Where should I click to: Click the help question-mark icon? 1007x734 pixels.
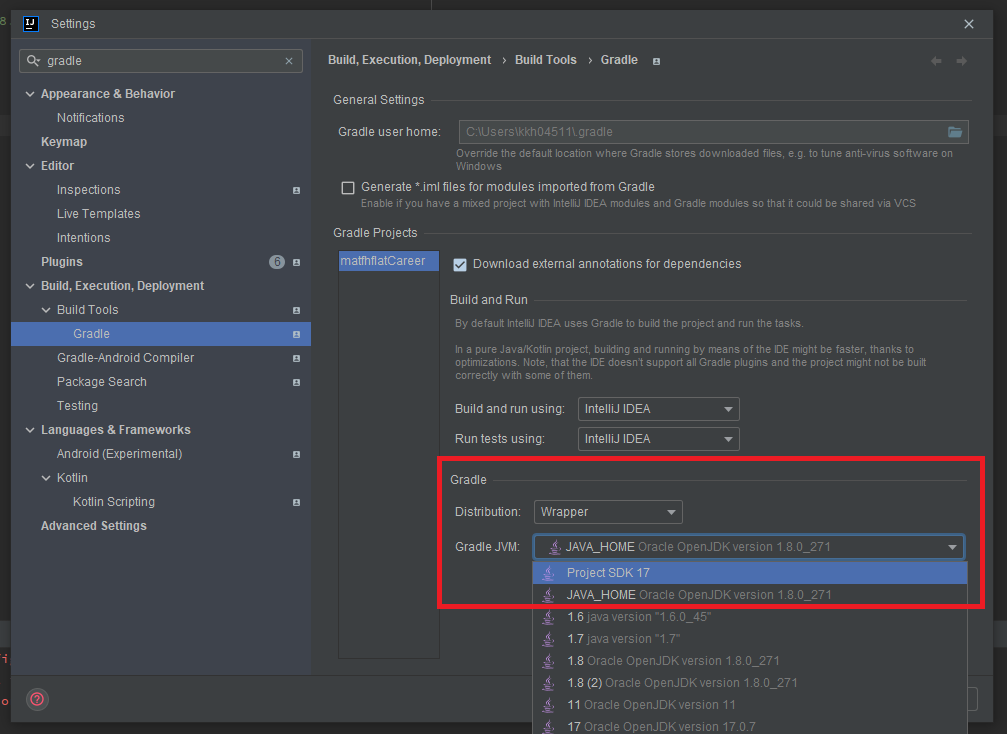click(x=37, y=699)
